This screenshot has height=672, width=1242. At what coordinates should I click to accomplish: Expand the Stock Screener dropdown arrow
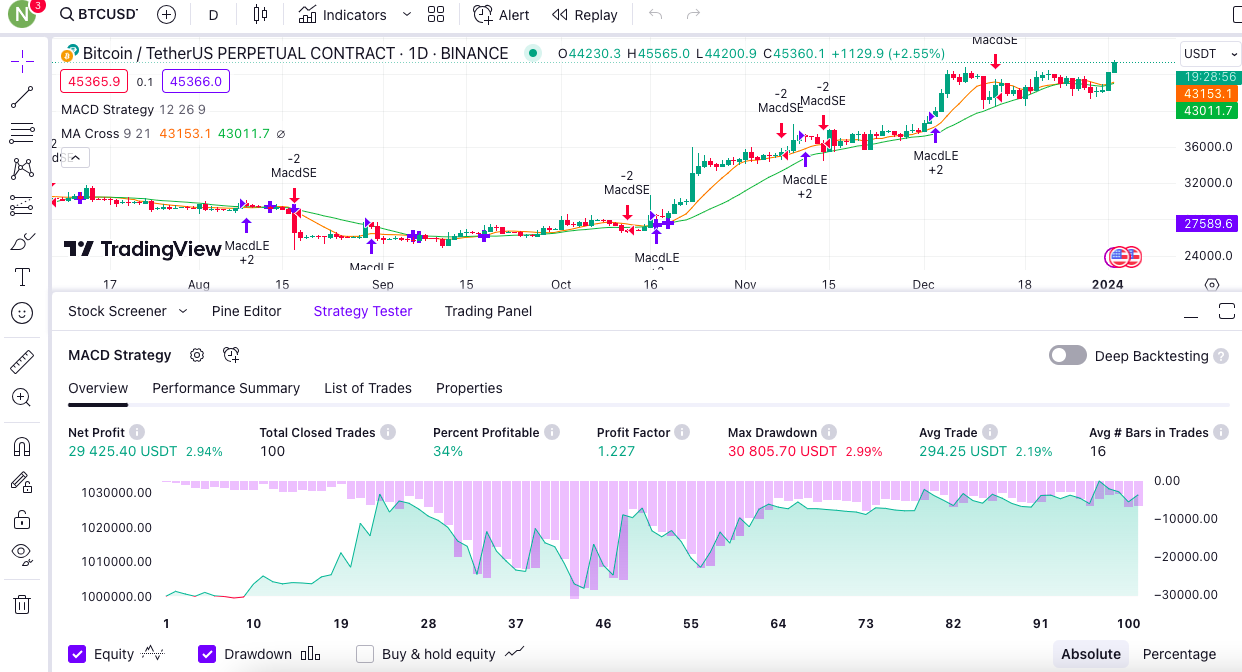click(x=183, y=311)
